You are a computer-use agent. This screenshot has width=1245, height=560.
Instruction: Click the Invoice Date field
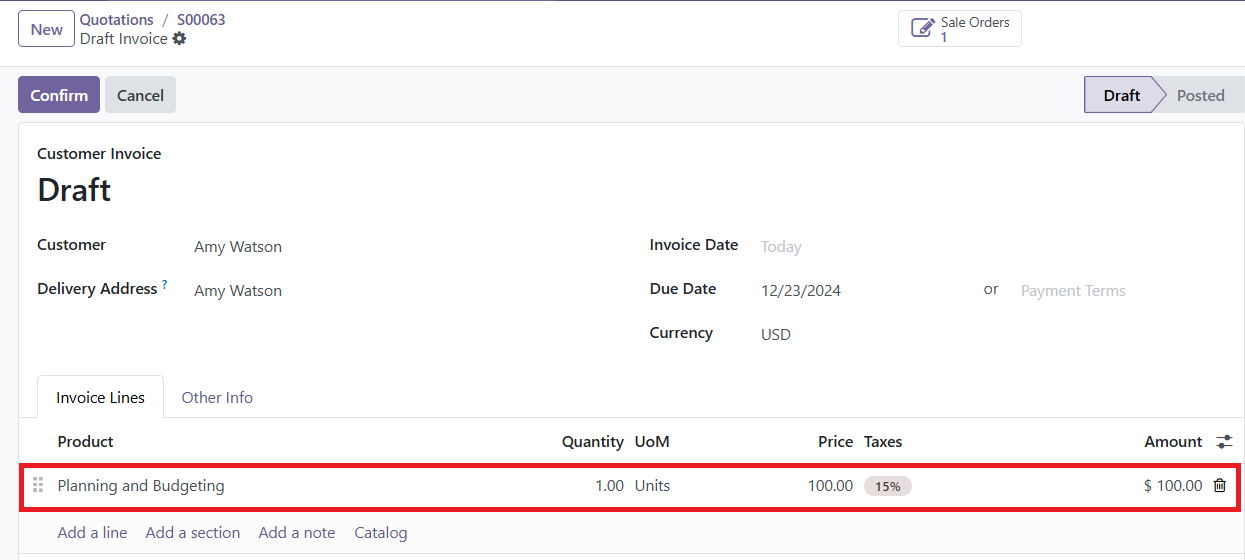tap(860, 247)
